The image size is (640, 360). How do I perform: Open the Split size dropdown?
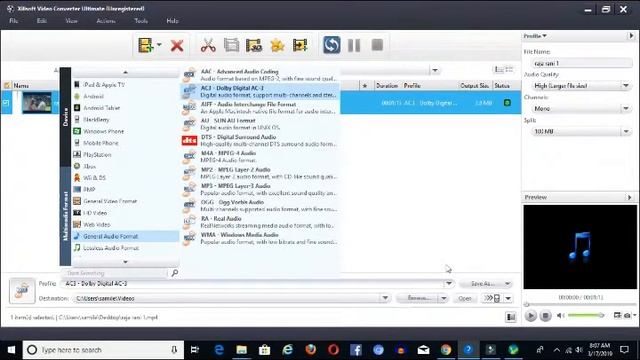click(x=626, y=131)
